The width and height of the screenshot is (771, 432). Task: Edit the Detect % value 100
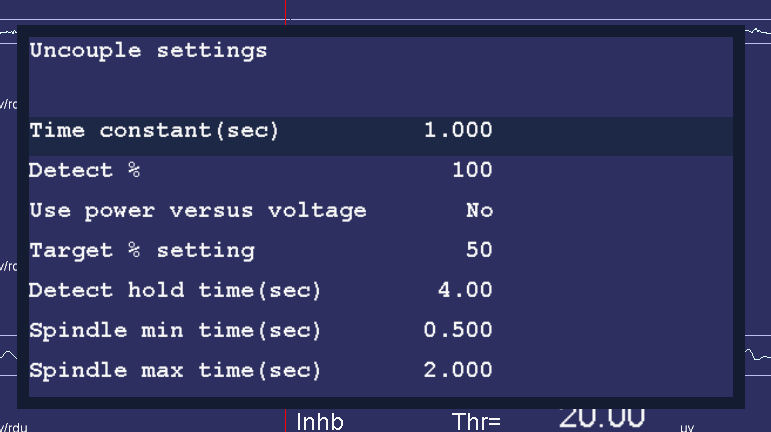(x=472, y=171)
